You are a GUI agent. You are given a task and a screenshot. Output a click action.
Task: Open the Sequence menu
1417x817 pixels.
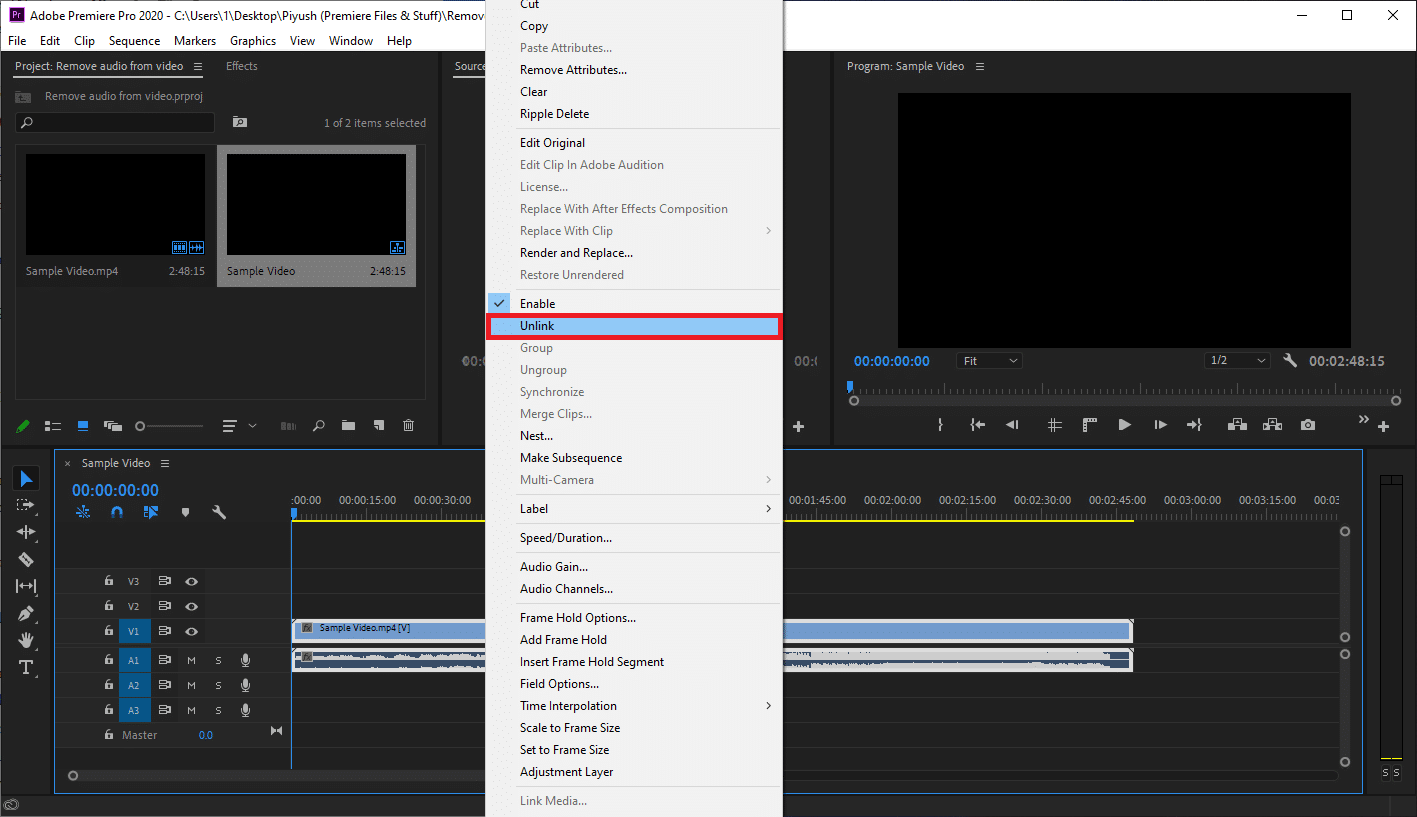point(136,40)
